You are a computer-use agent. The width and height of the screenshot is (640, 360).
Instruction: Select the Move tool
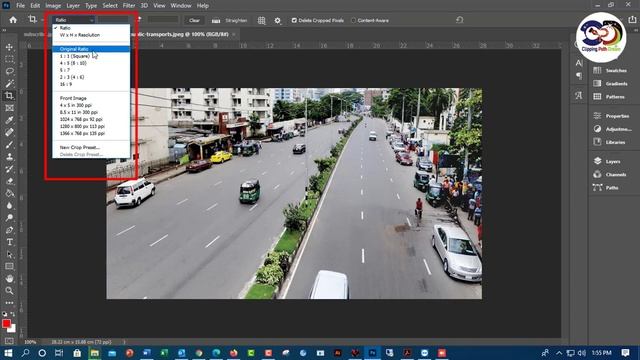[9, 47]
